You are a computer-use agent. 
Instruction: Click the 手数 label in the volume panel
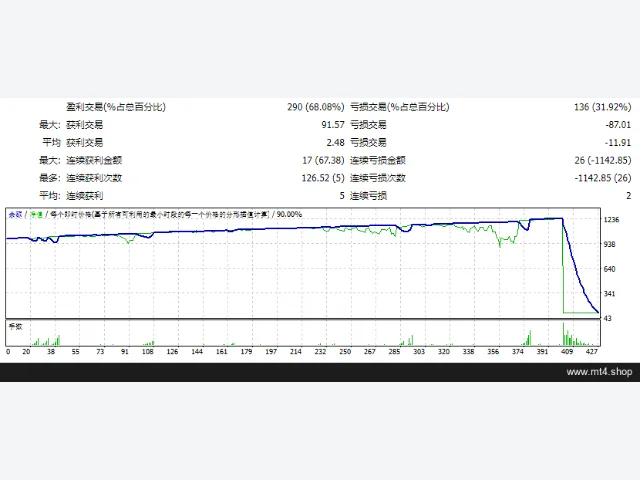pyautogui.click(x=16, y=327)
